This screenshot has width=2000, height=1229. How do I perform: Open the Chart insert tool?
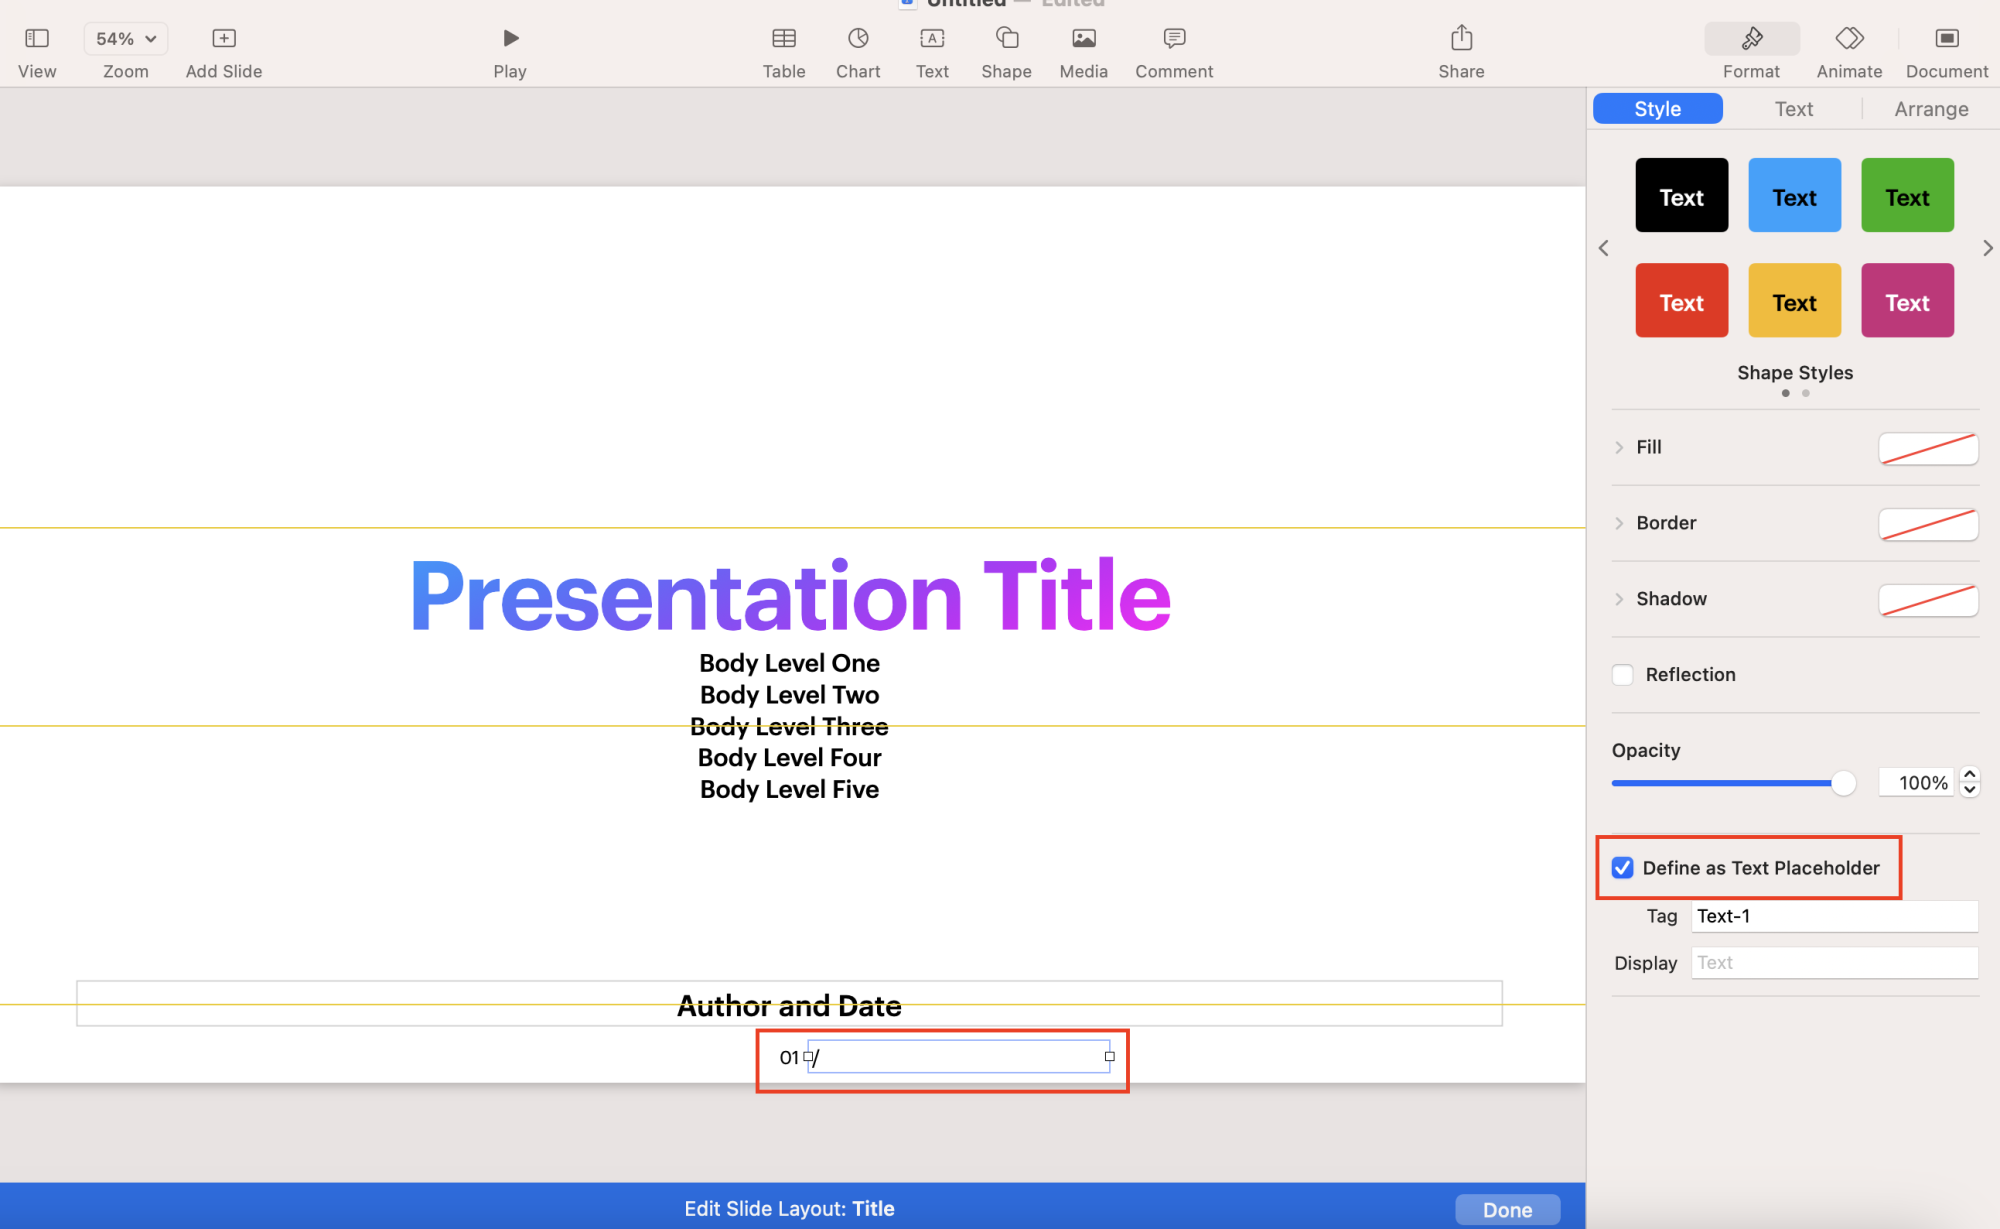857,39
